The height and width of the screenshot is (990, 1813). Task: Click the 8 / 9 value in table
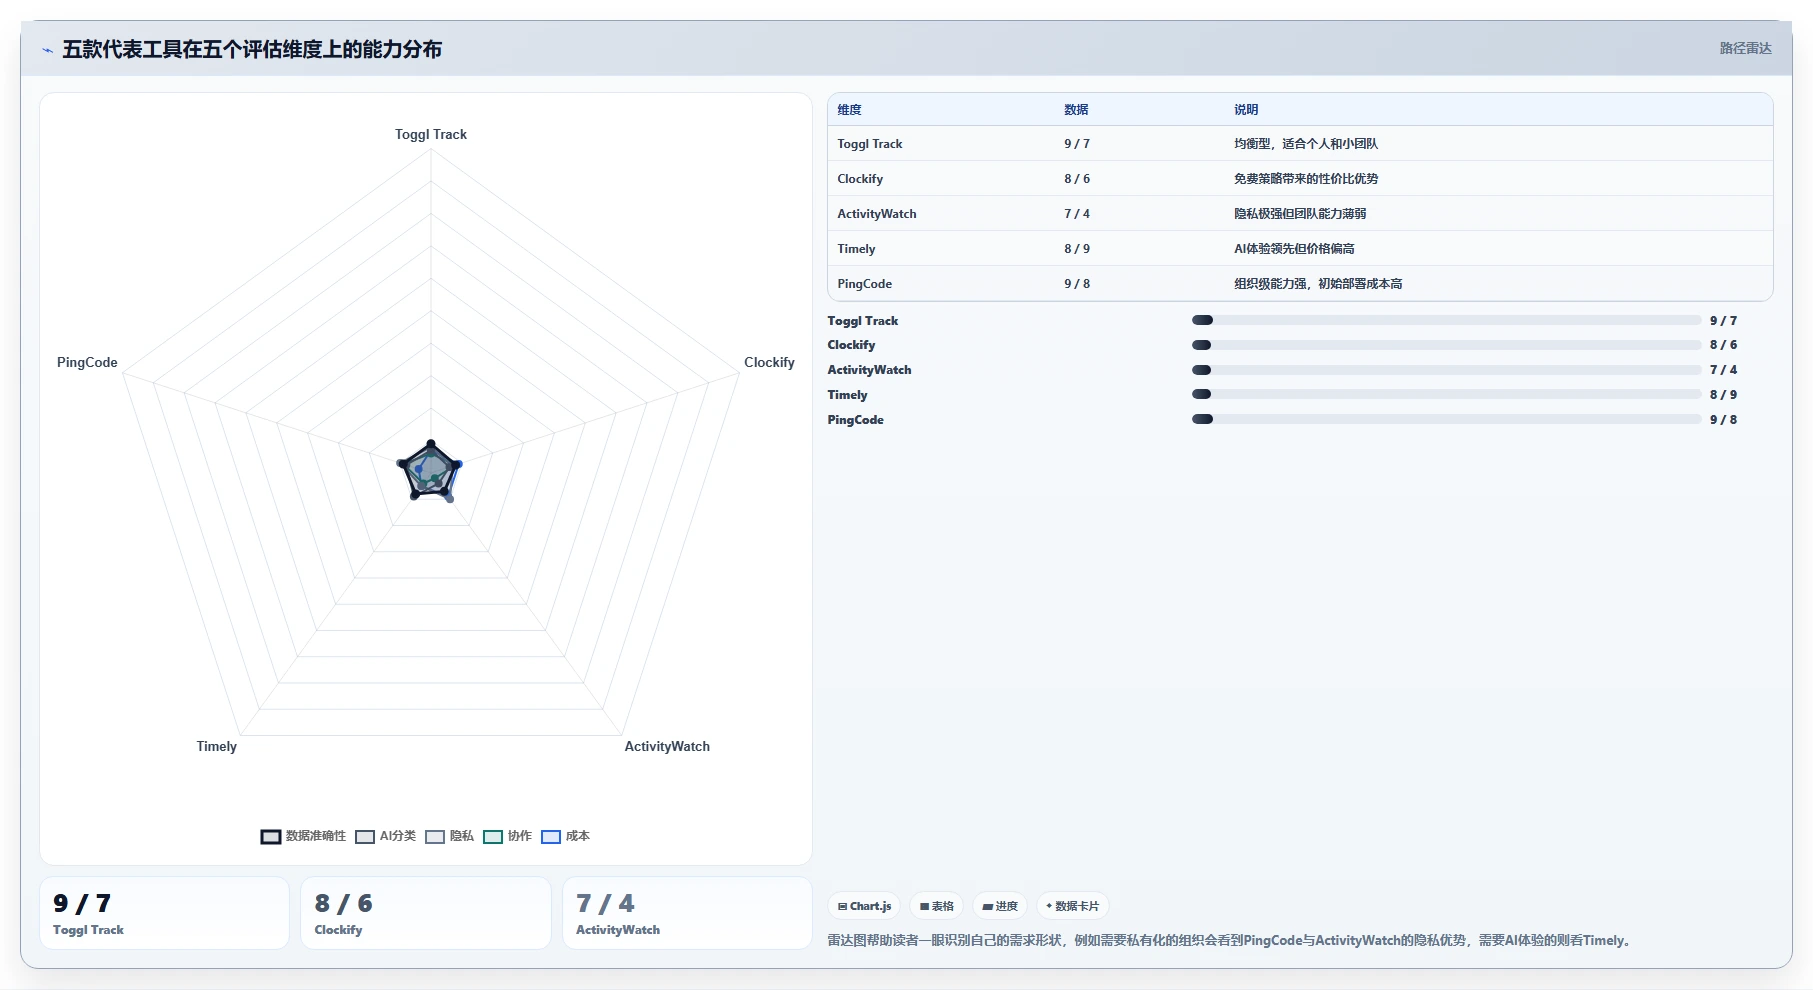1077,249
